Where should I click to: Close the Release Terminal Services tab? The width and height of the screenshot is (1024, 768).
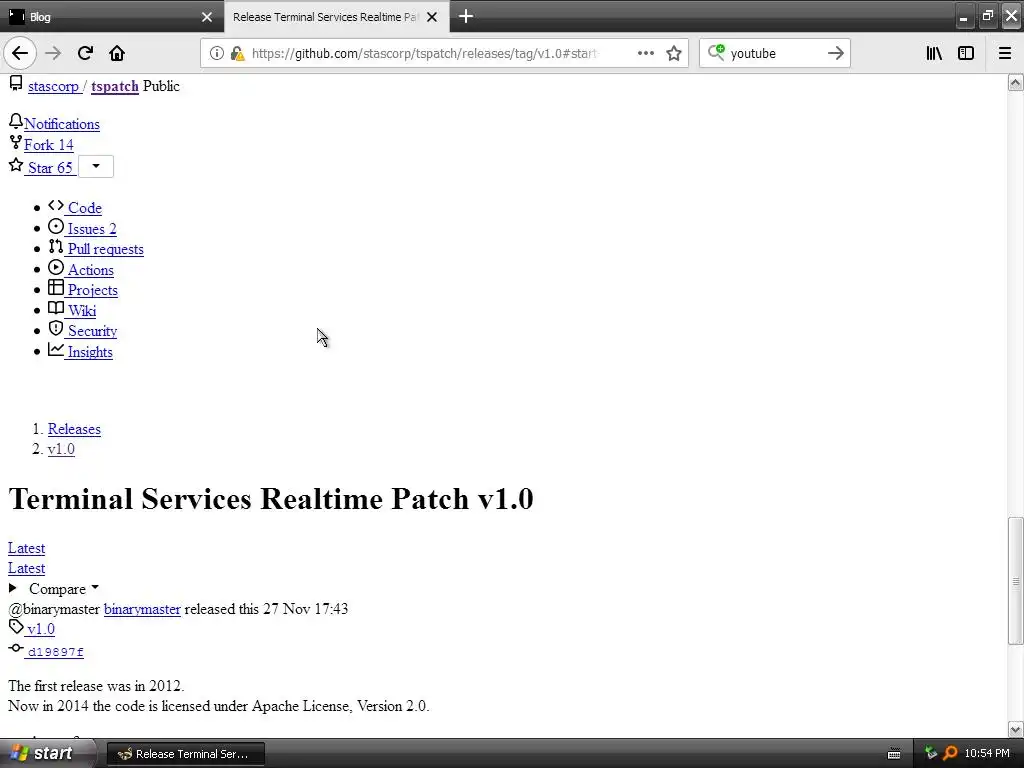click(432, 17)
